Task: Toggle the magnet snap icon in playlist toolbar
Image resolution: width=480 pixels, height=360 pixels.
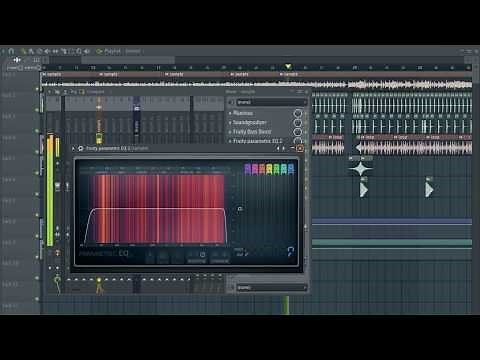Action: [x=11, y=51]
